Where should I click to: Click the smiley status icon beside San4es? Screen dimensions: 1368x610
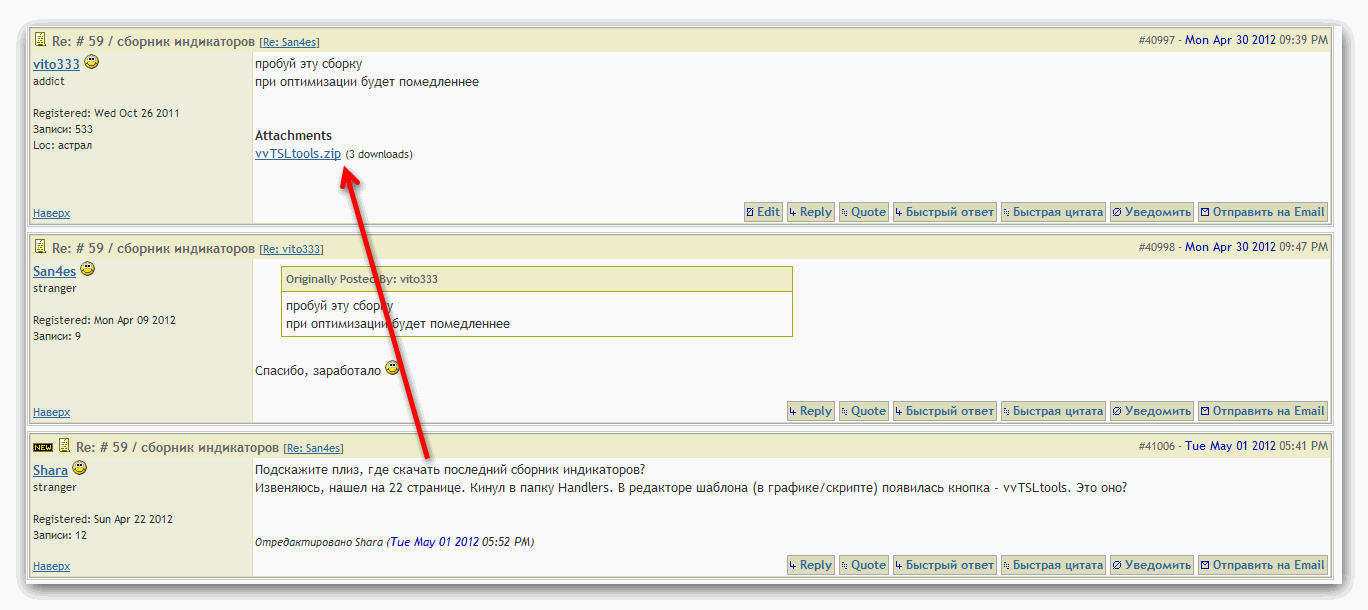(88, 269)
